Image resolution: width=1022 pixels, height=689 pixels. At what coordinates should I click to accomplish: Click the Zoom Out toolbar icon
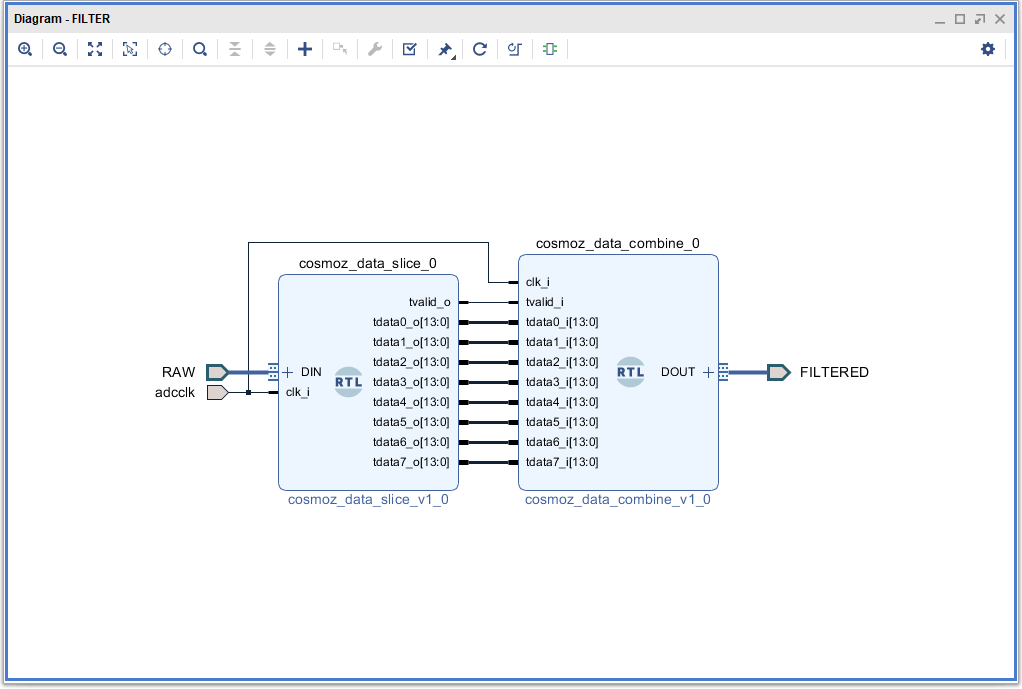(60, 49)
